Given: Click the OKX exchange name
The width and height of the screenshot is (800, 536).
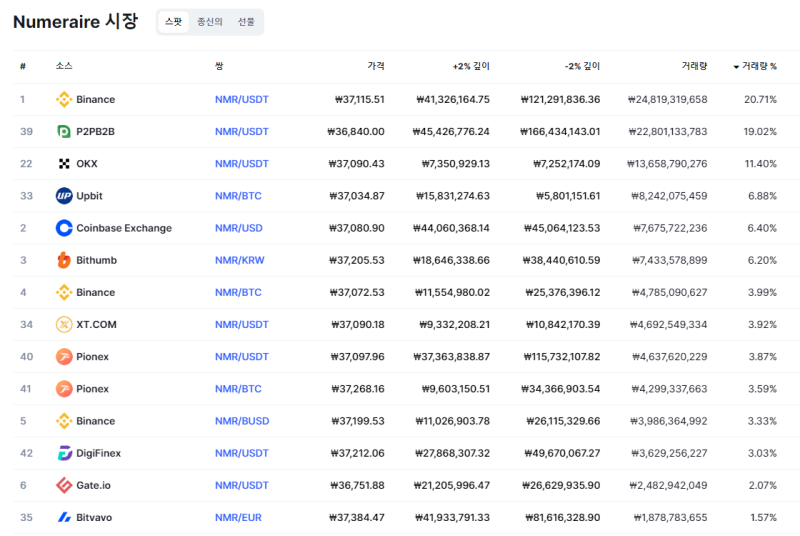Looking at the screenshot, I should coord(87,164).
